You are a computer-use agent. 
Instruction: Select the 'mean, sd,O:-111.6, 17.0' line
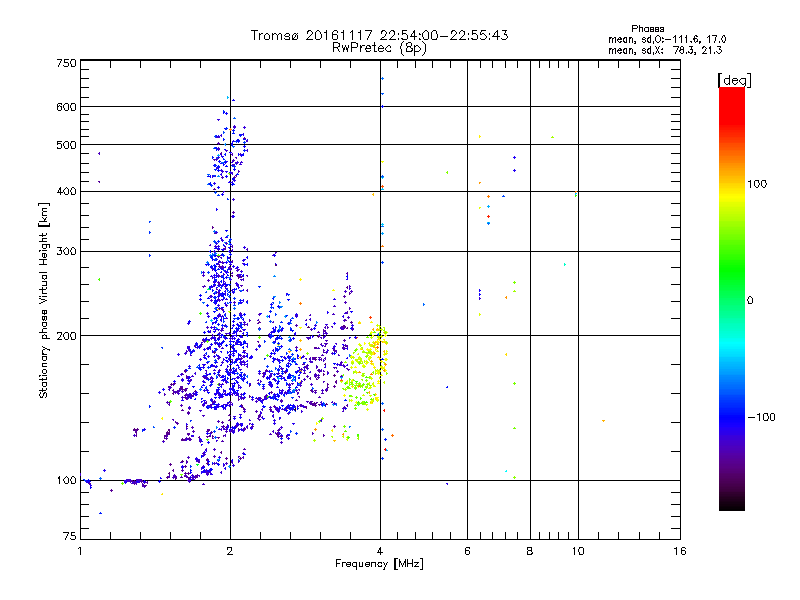pos(667,39)
